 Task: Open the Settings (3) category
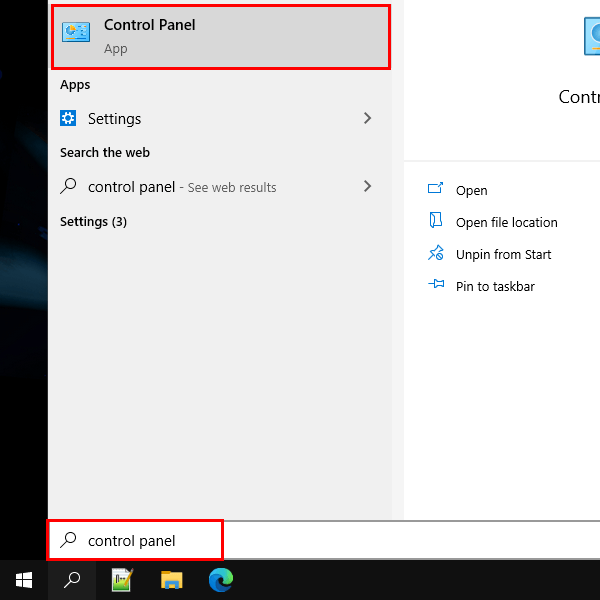click(93, 222)
